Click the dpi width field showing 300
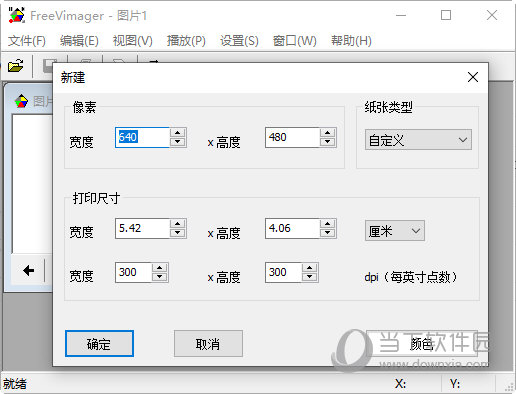This screenshot has width=516, height=394. 134,272
